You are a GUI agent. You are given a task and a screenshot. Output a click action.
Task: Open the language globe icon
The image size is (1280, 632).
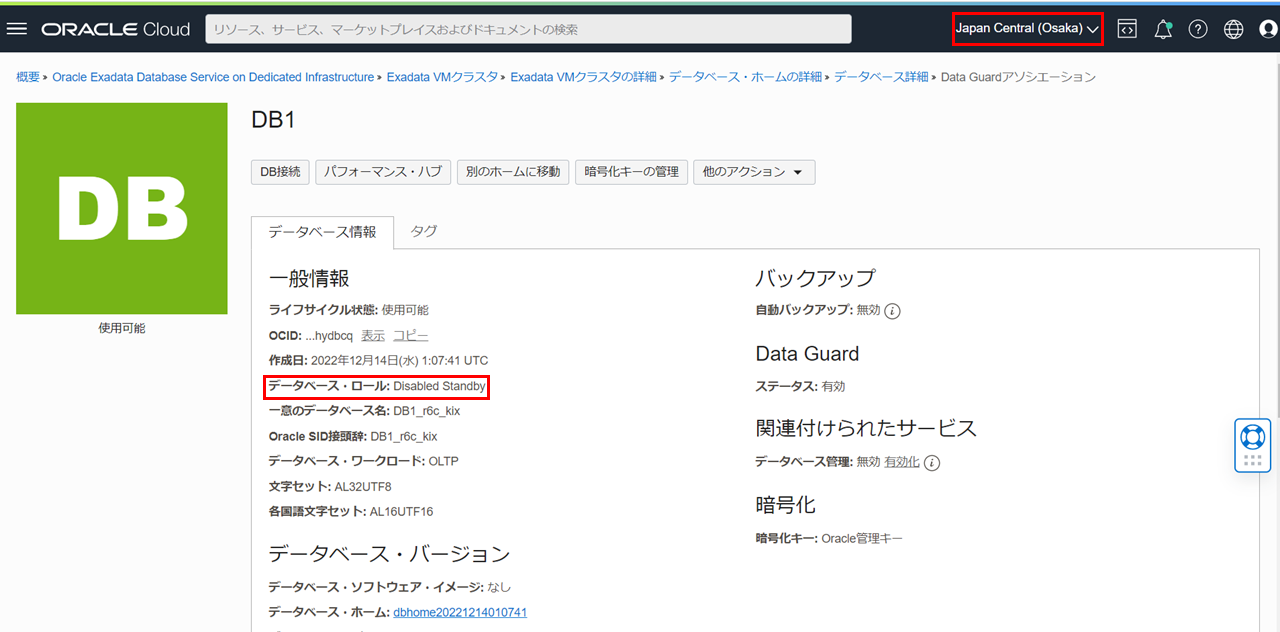tap(1234, 29)
